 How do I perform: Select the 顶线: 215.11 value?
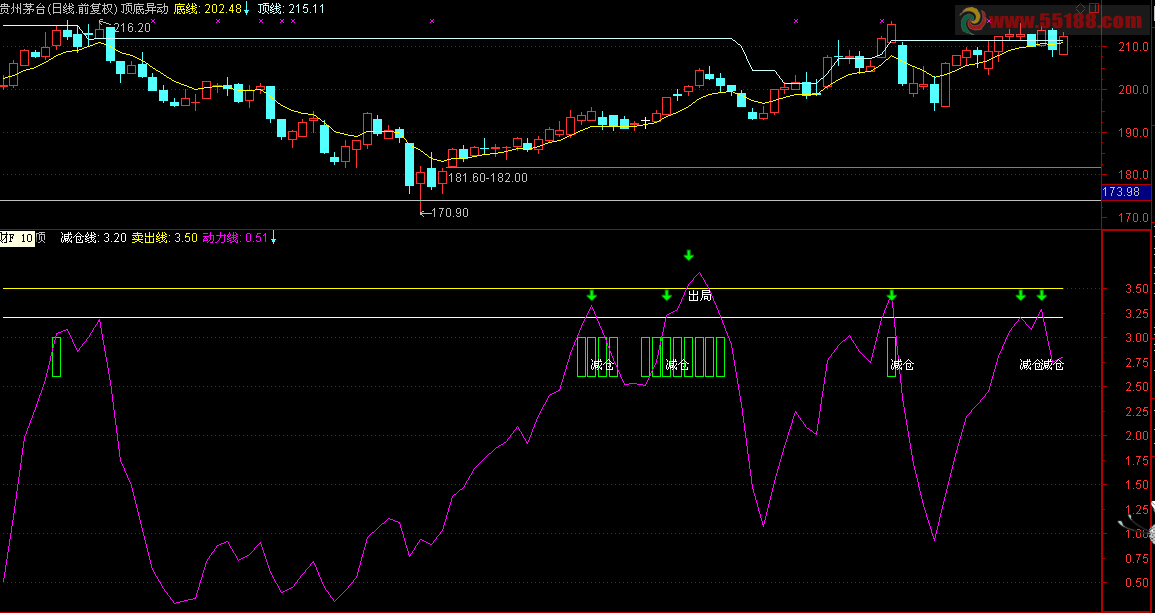click(x=292, y=9)
